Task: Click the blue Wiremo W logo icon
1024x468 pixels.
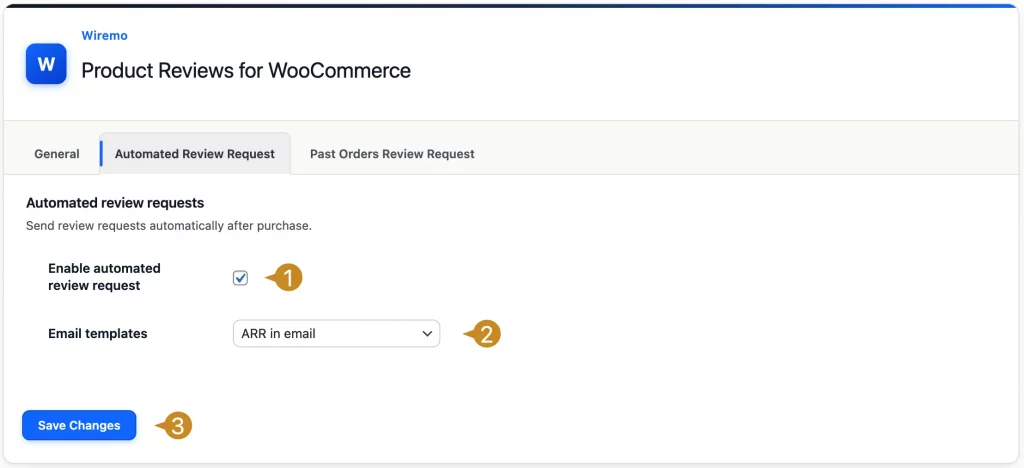Action: tap(46, 64)
